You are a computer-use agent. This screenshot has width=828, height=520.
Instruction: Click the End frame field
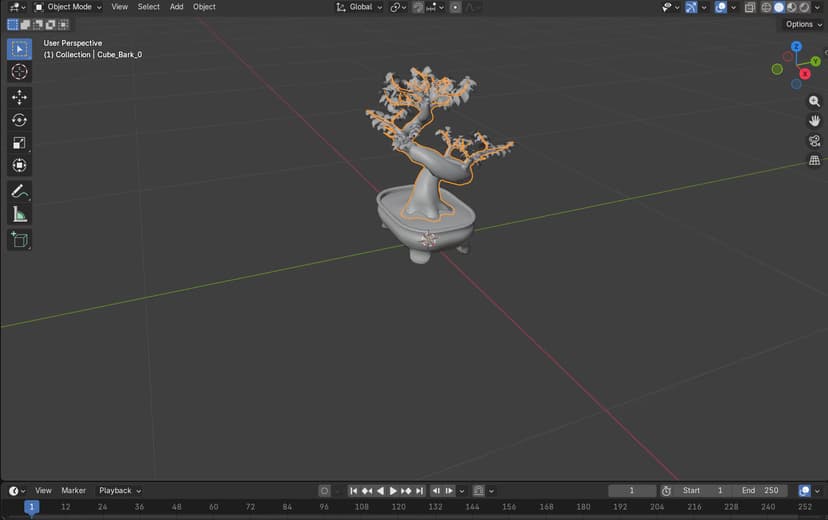tap(760, 490)
